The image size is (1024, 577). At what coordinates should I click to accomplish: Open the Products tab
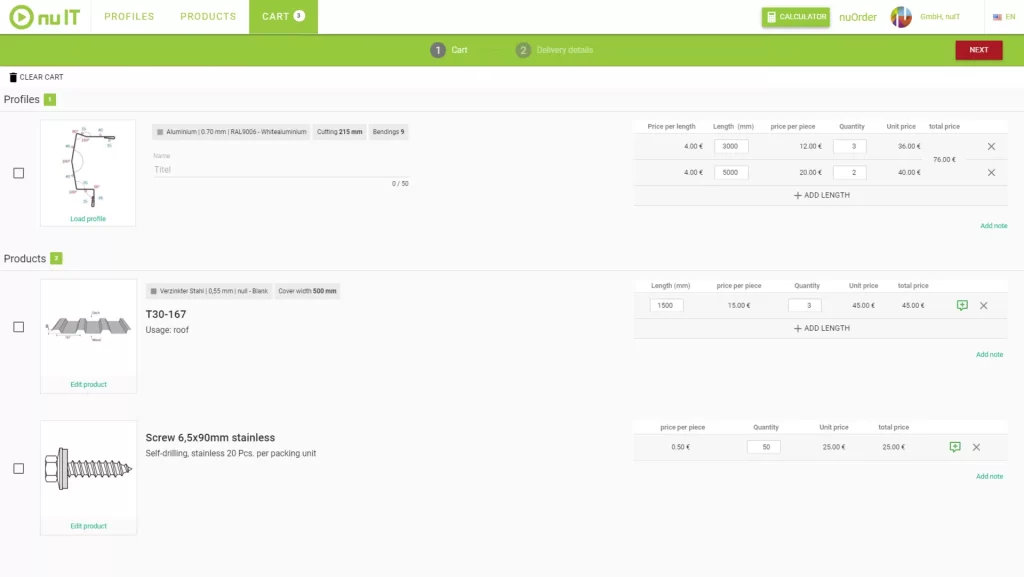click(208, 17)
